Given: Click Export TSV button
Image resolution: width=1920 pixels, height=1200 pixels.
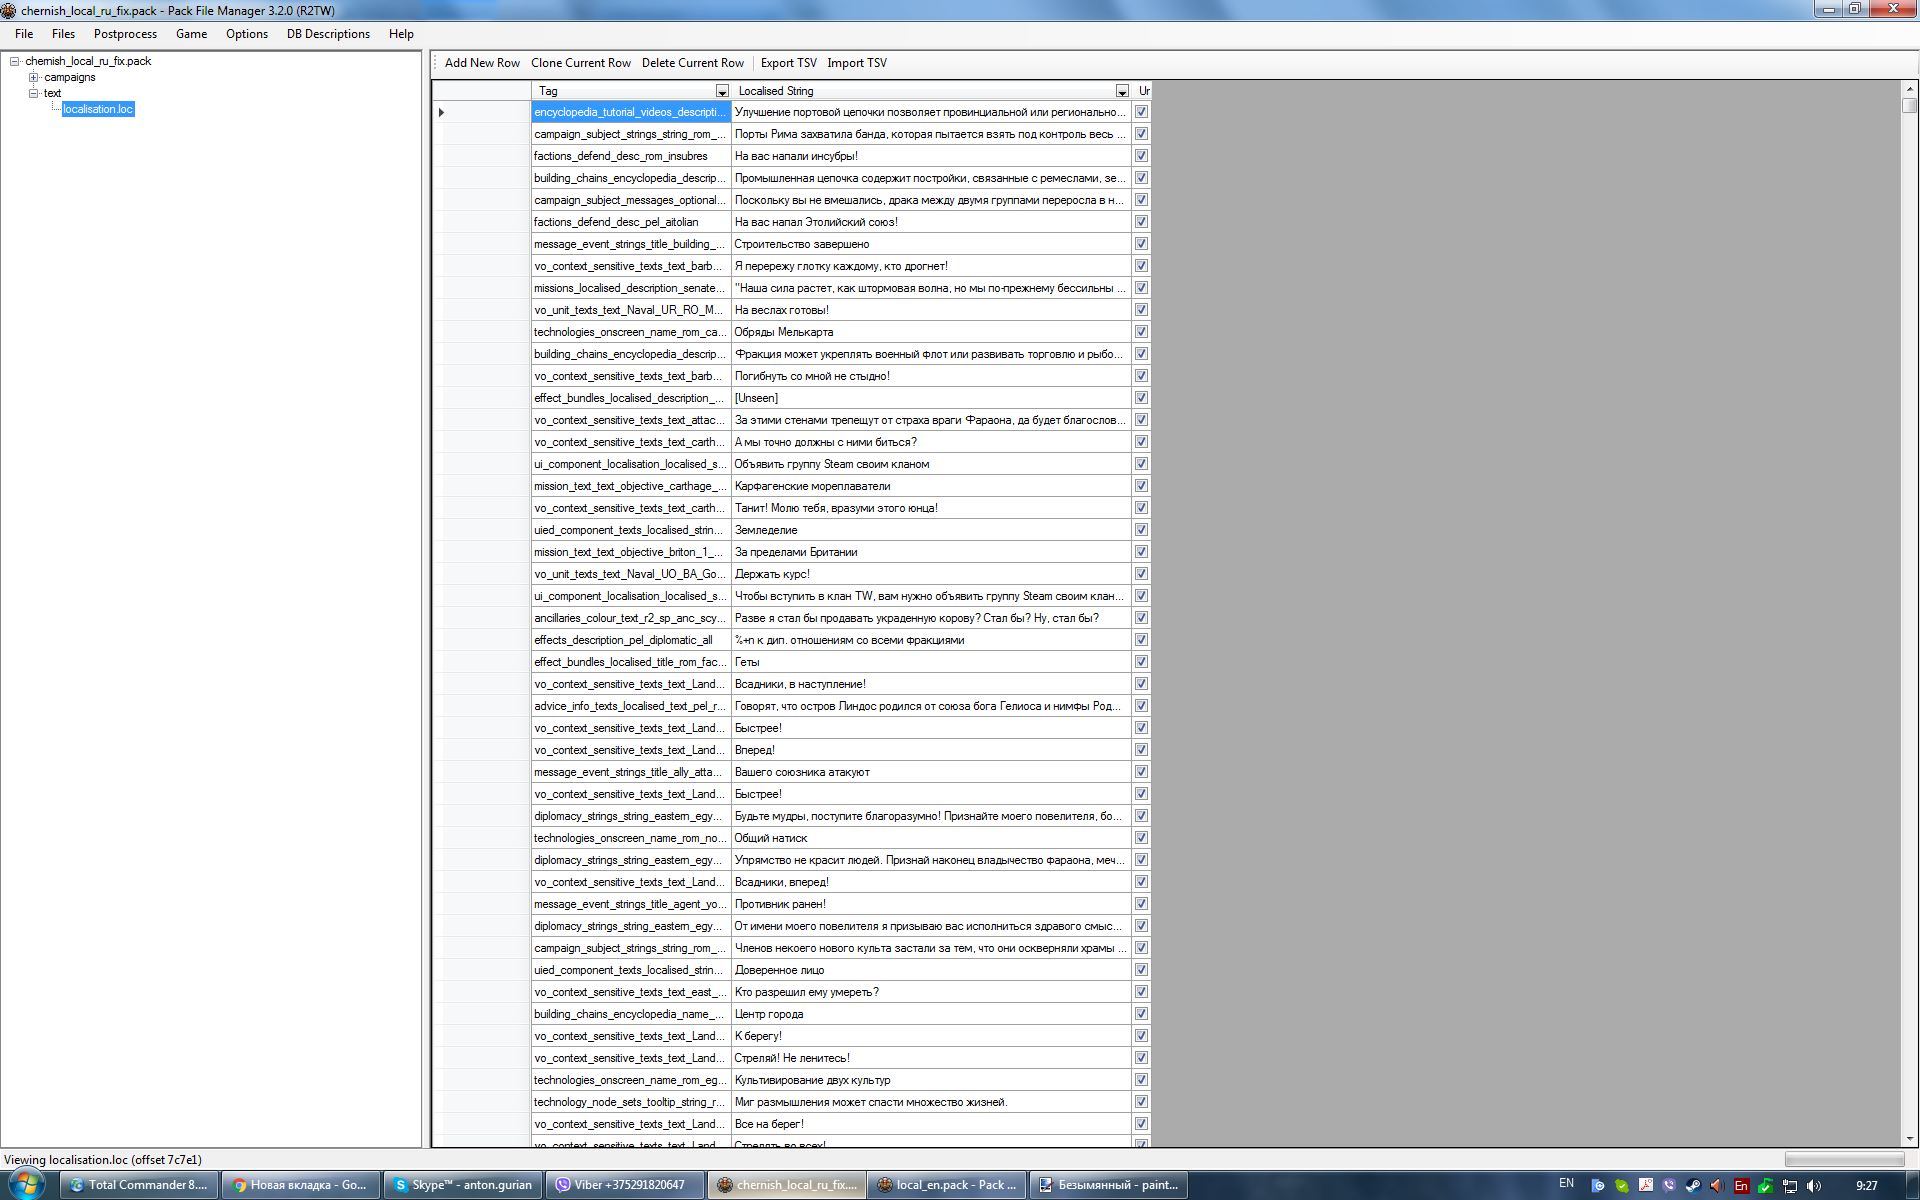Looking at the screenshot, I should coord(788,63).
